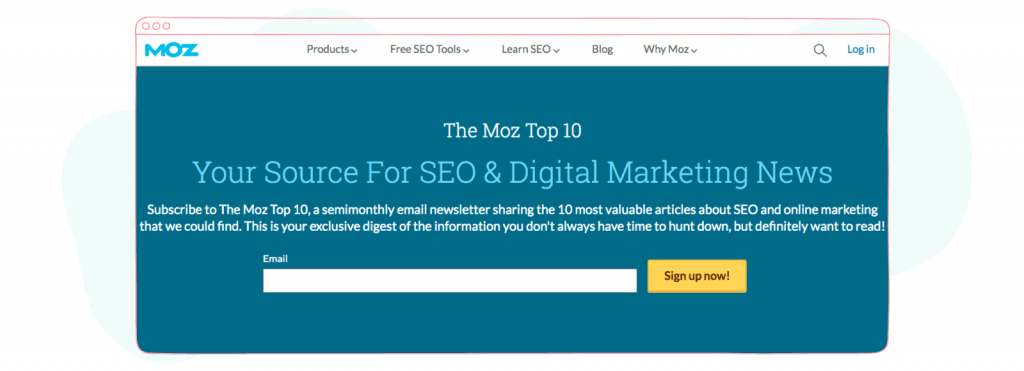
Task: Click the Moz logo in the header
Action: (171, 50)
